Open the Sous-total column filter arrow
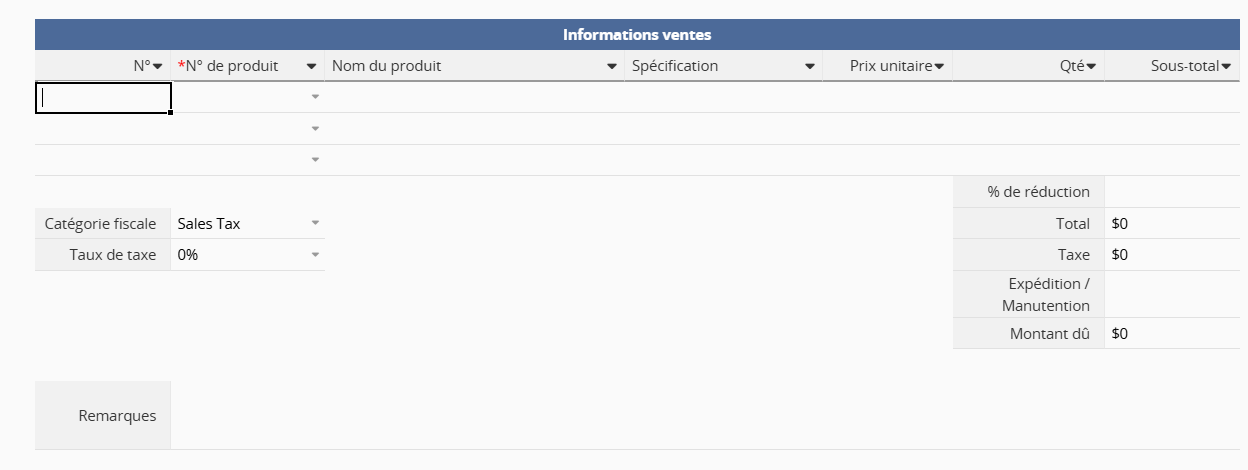Image resolution: width=1248 pixels, height=470 pixels. click(x=1226, y=67)
